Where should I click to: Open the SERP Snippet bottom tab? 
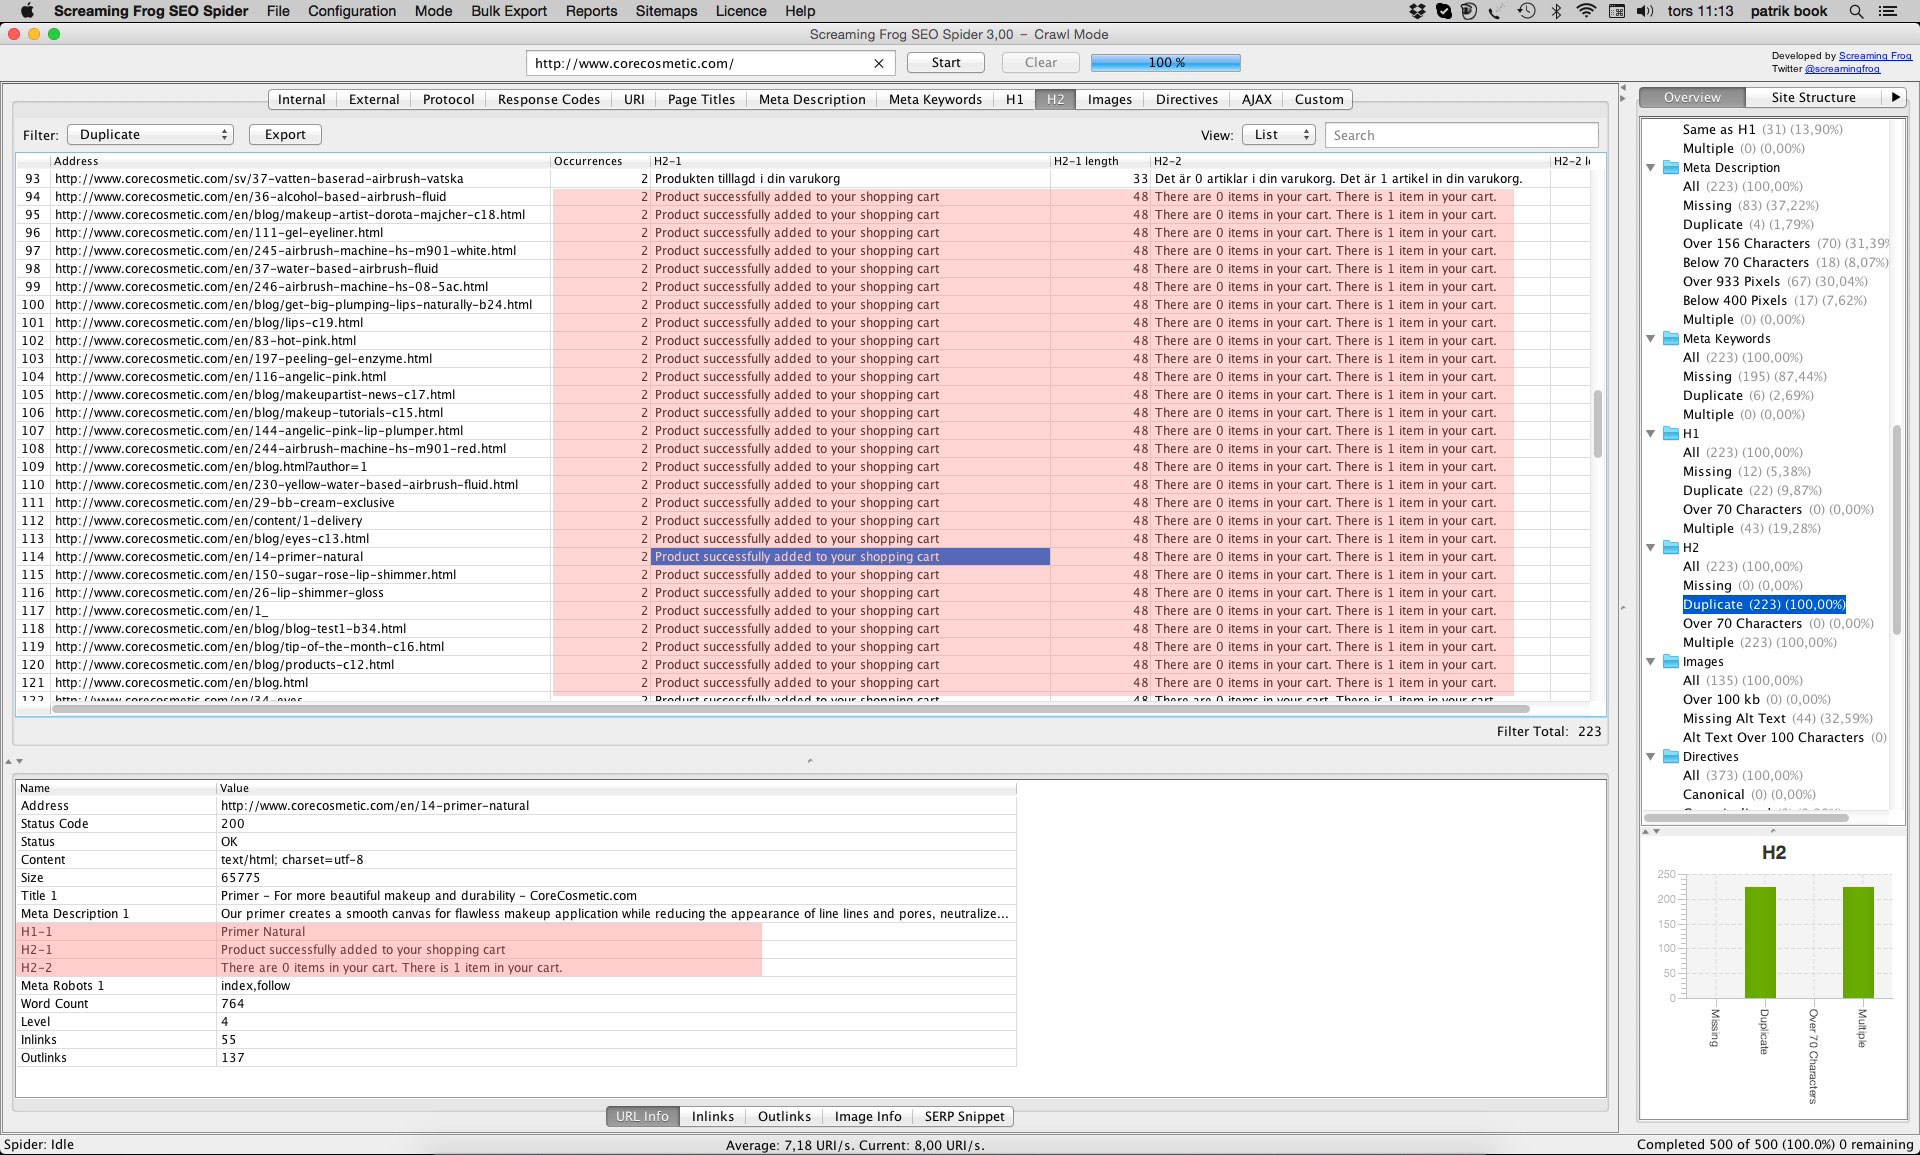click(964, 1116)
